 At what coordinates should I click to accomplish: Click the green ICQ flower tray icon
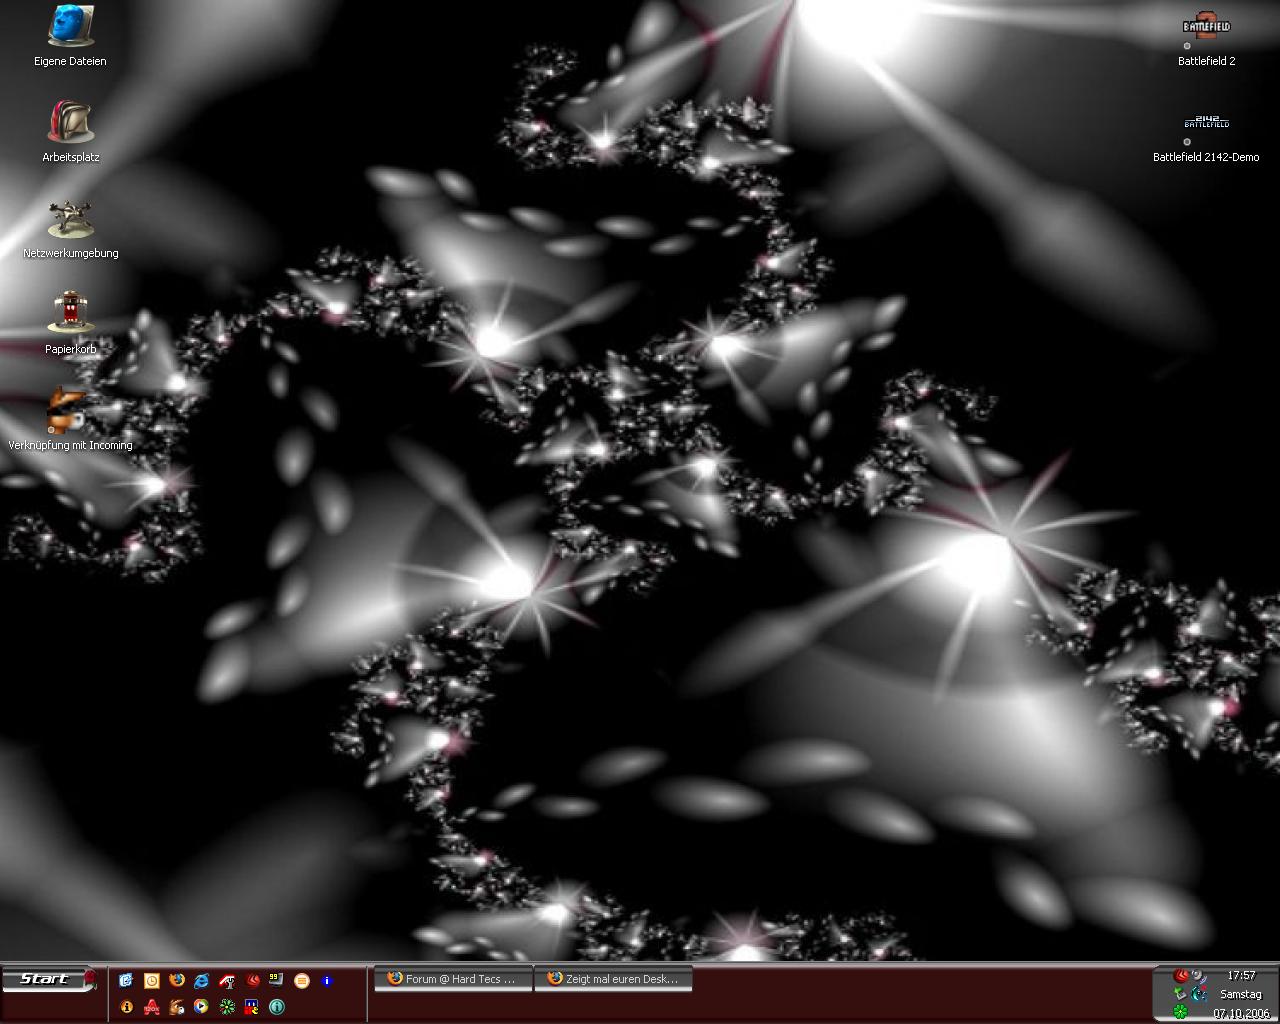point(1181,1011)
